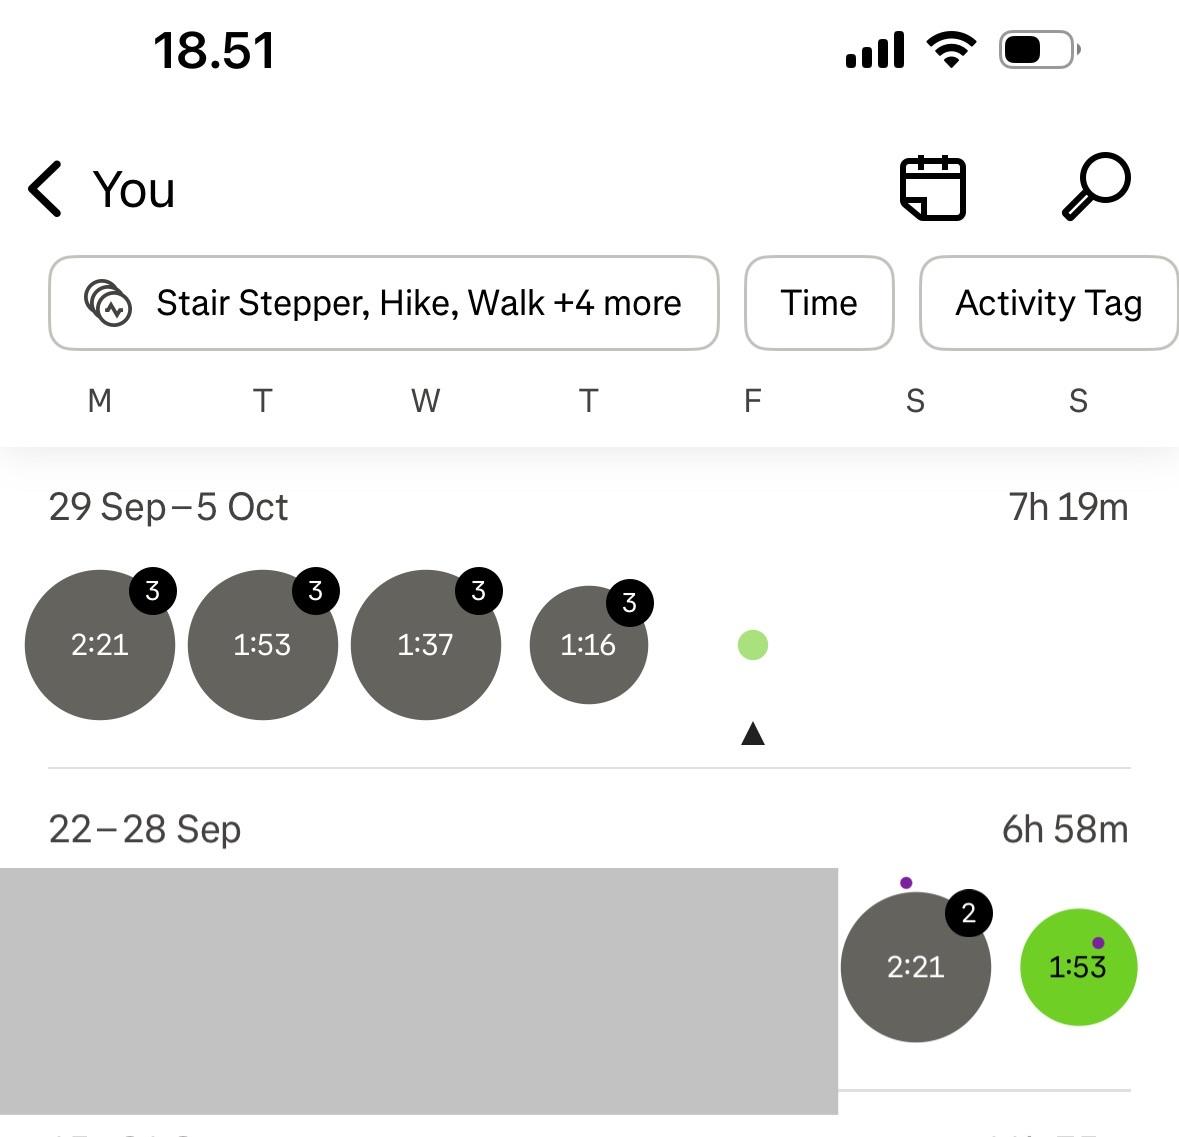Select Monday's 2:21 activity bubble
1179x1137 pixels.
(100, 645)
